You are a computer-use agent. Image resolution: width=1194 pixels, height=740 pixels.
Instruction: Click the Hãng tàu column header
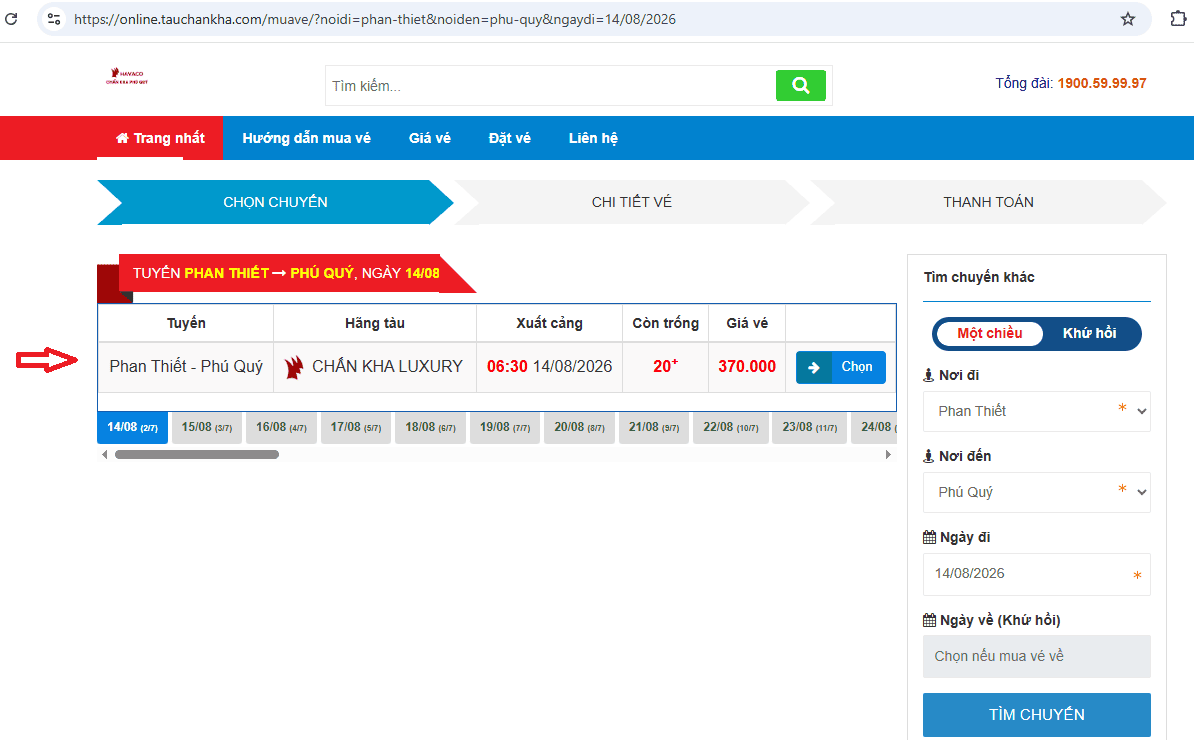375,323
